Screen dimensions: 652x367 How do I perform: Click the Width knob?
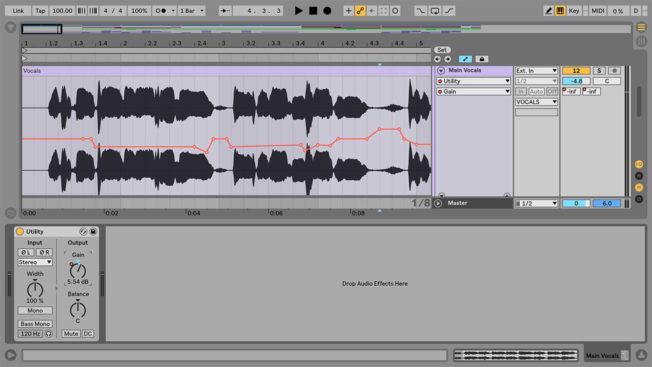(x=35, y=288)
